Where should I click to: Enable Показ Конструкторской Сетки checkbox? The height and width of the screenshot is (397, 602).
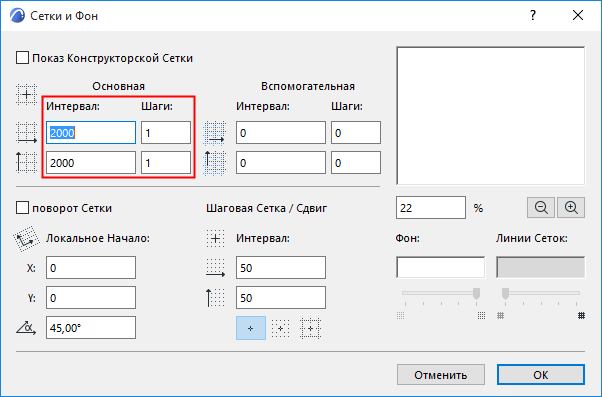22,58
